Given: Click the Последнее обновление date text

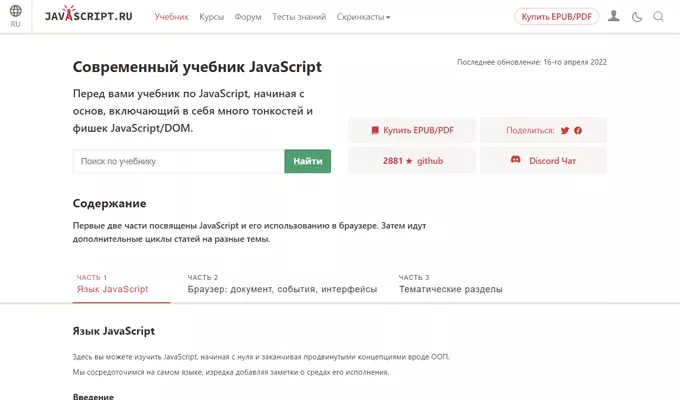Looking at the screenshot, I should coord(532,62).
